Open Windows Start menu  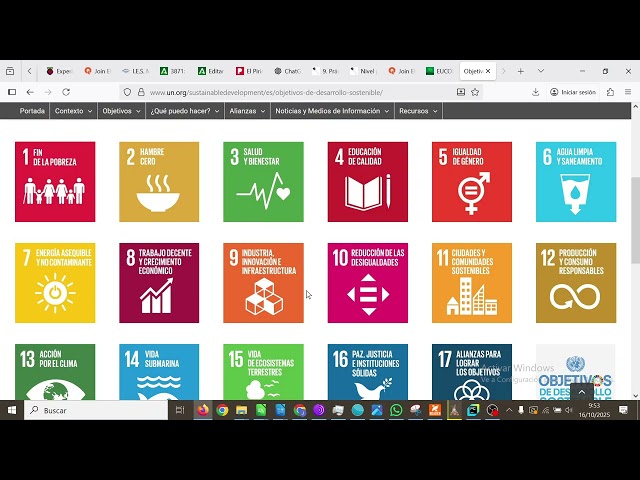pyautogui.click(x=12, y=410)
